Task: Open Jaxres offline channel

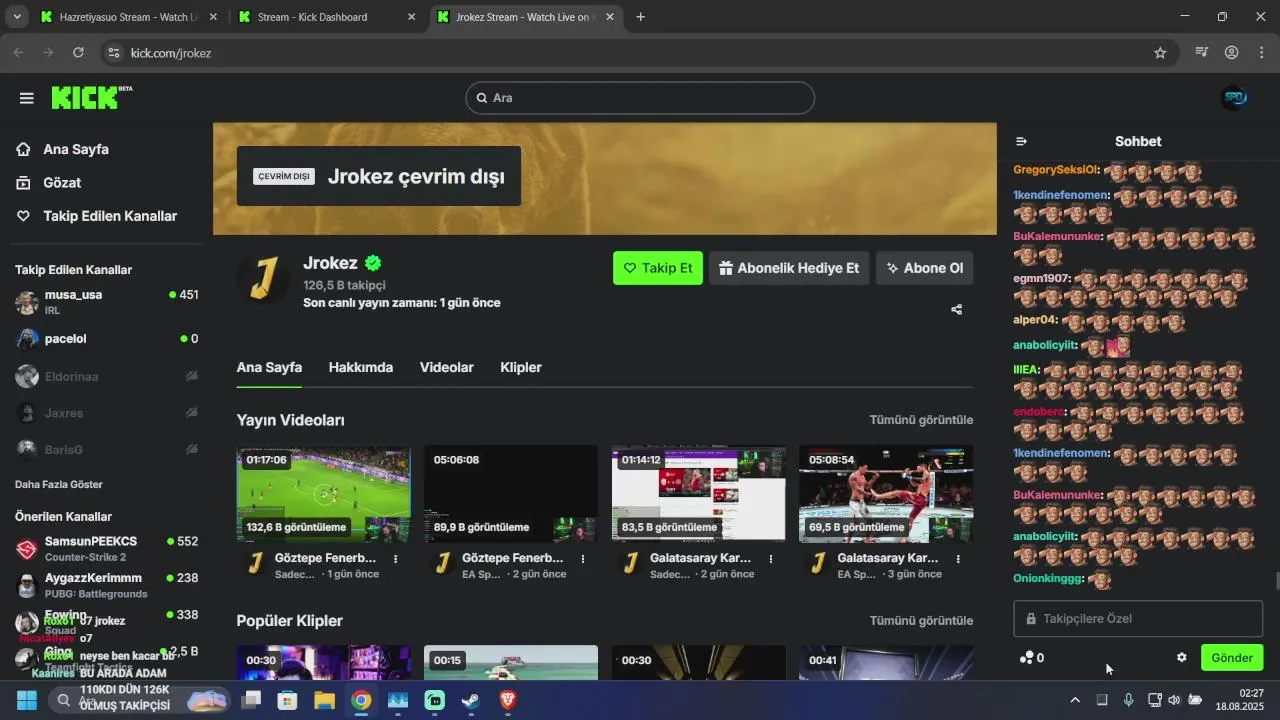Action: [x=106, y=413]
